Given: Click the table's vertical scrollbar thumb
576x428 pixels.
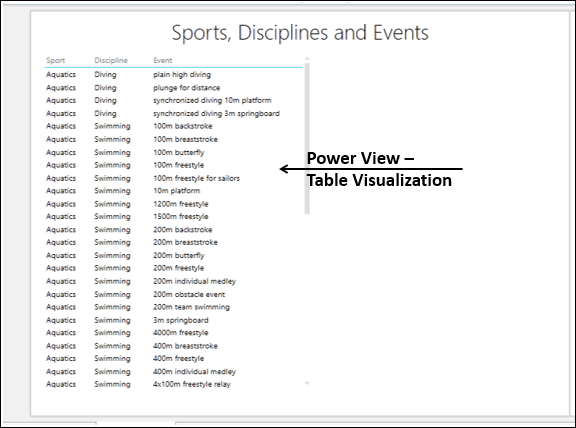Looking at the screenshot, I should point(307,139).
